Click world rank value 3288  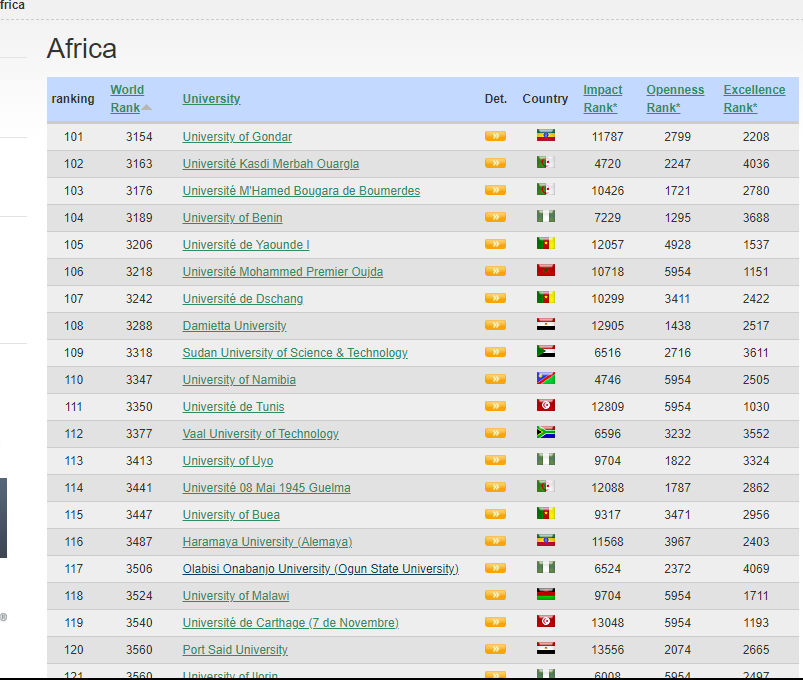pyautogui.click(x=139, y=326)
